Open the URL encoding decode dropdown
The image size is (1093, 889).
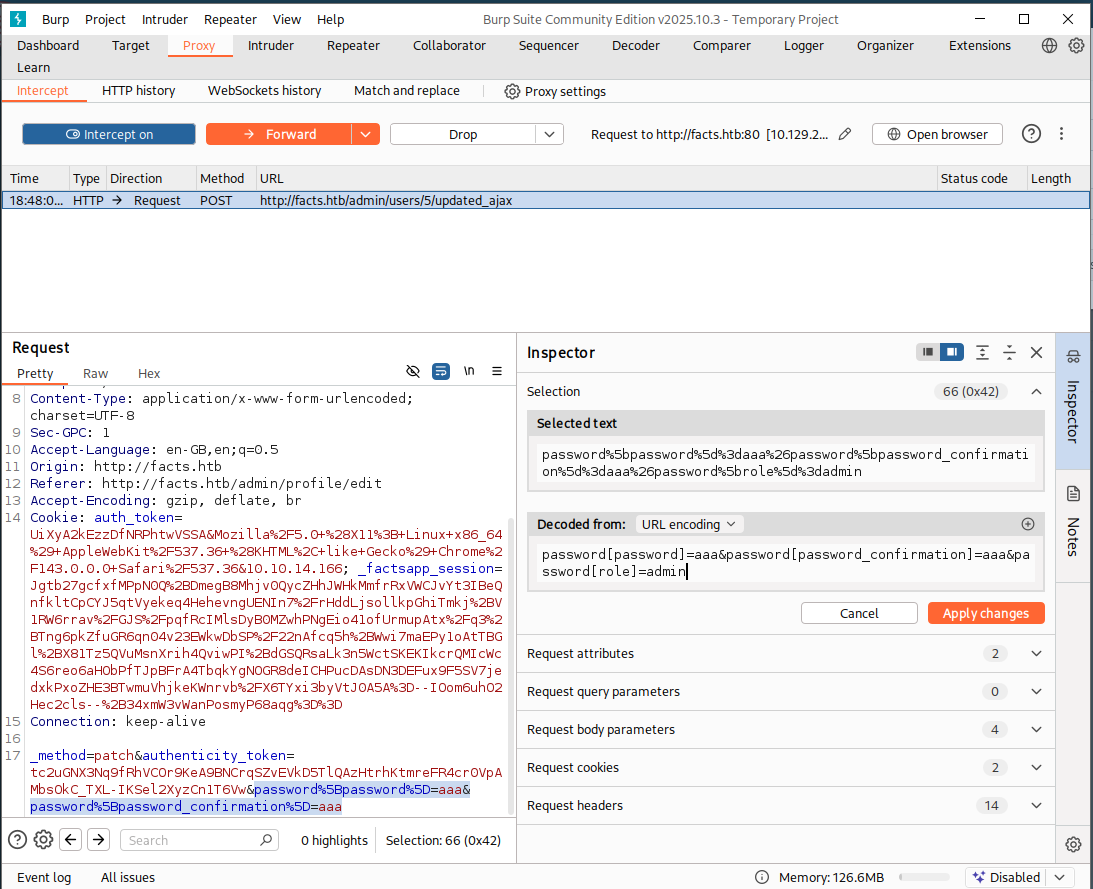(689, 524)
